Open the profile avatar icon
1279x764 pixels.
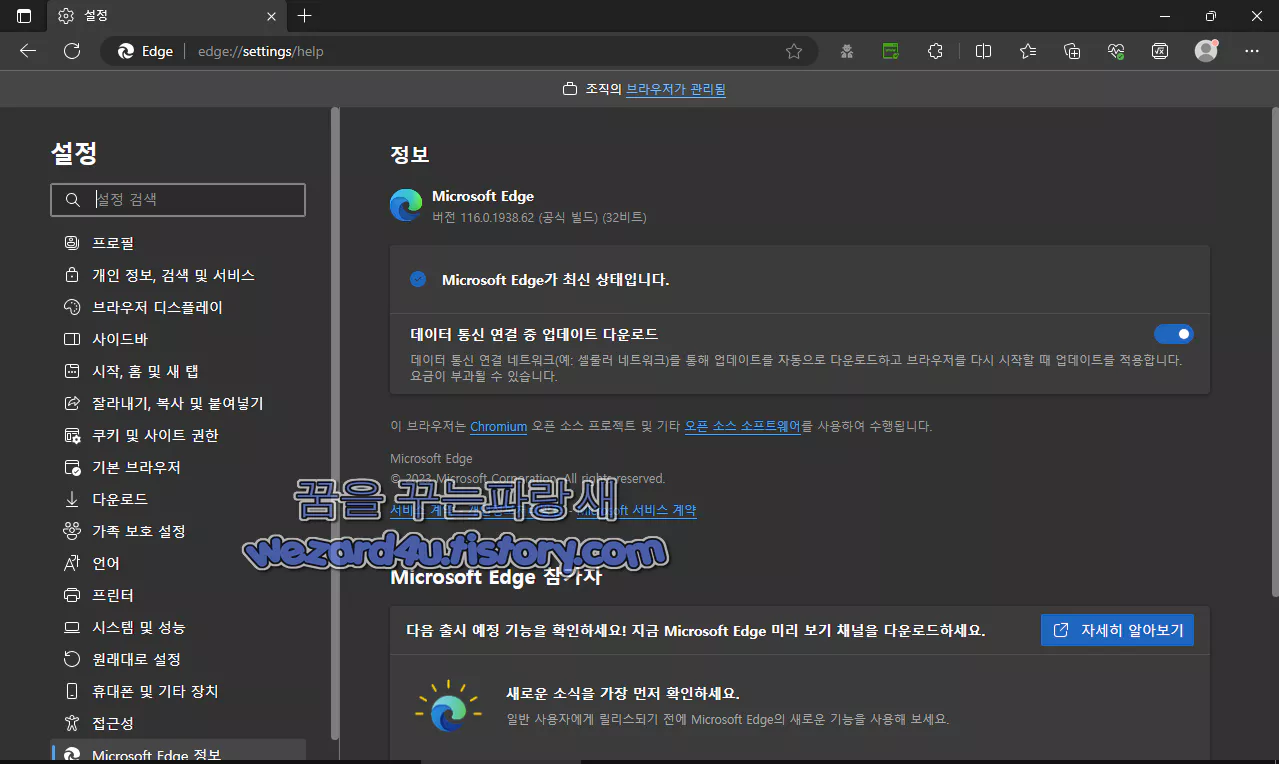pos(1205,50)
